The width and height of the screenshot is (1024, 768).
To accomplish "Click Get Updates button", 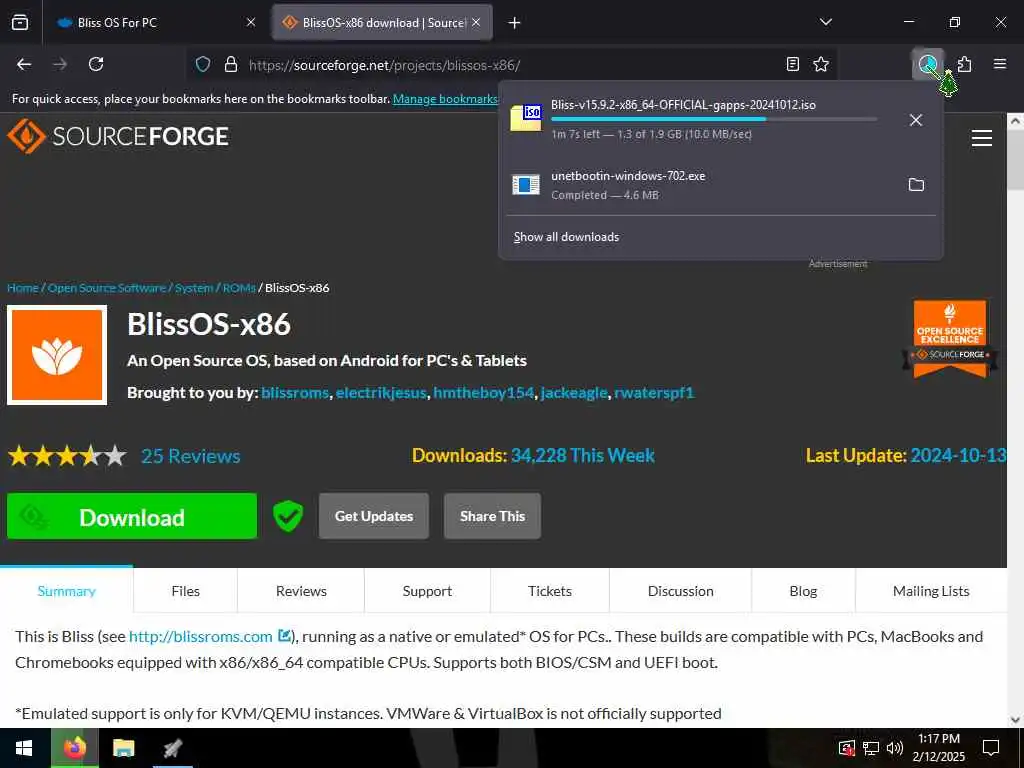I will [374, 516].
